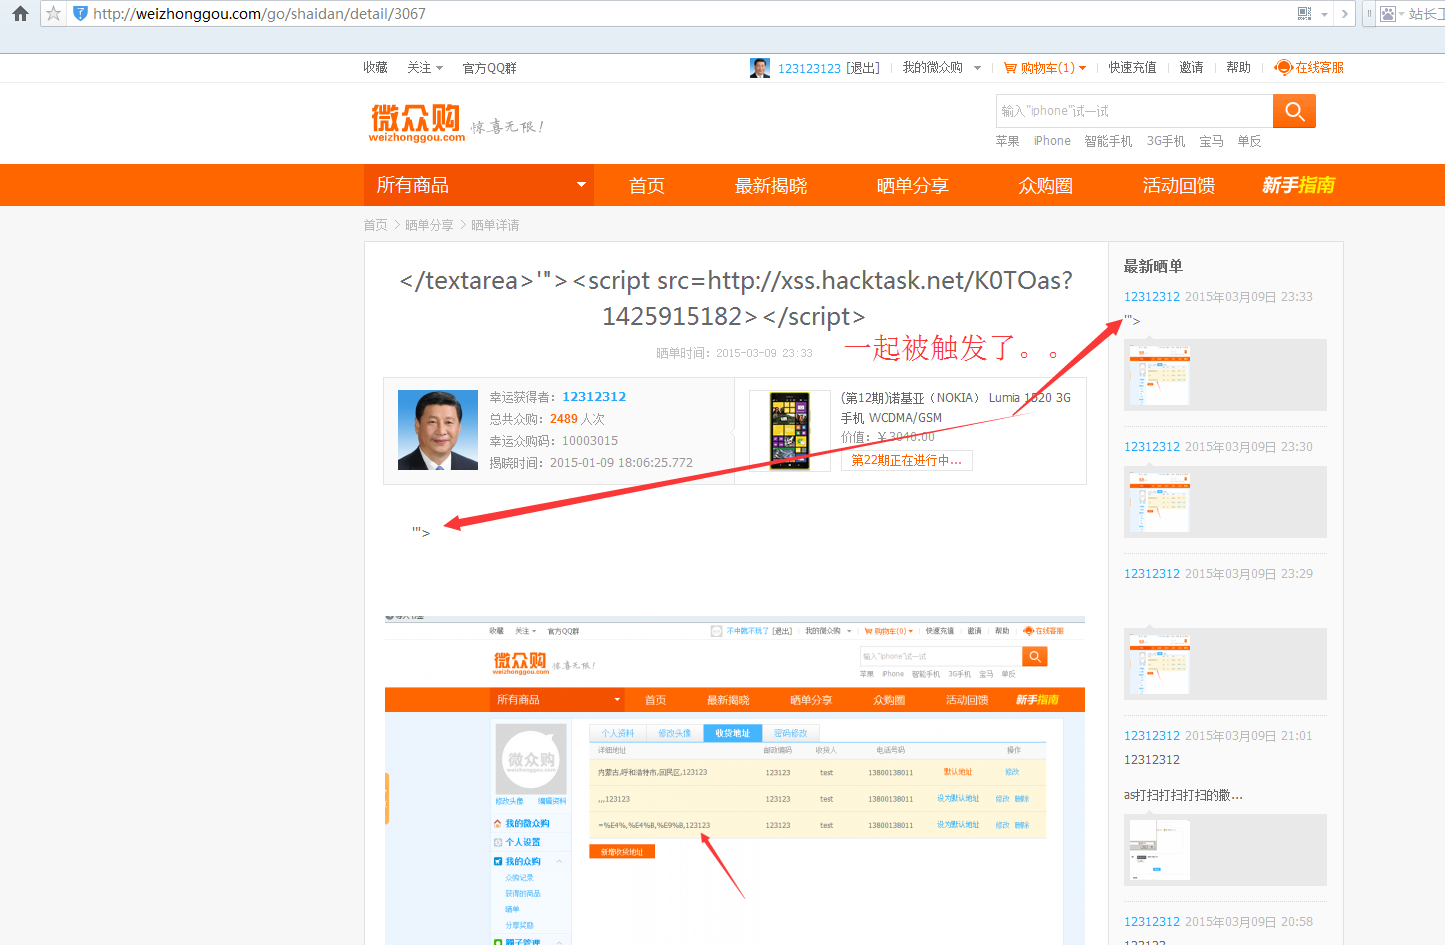The height and width of the screenshot is (945, 1445).
Task: Open the address bar history dropdown arrow
Action: [x=1324, y=14]
